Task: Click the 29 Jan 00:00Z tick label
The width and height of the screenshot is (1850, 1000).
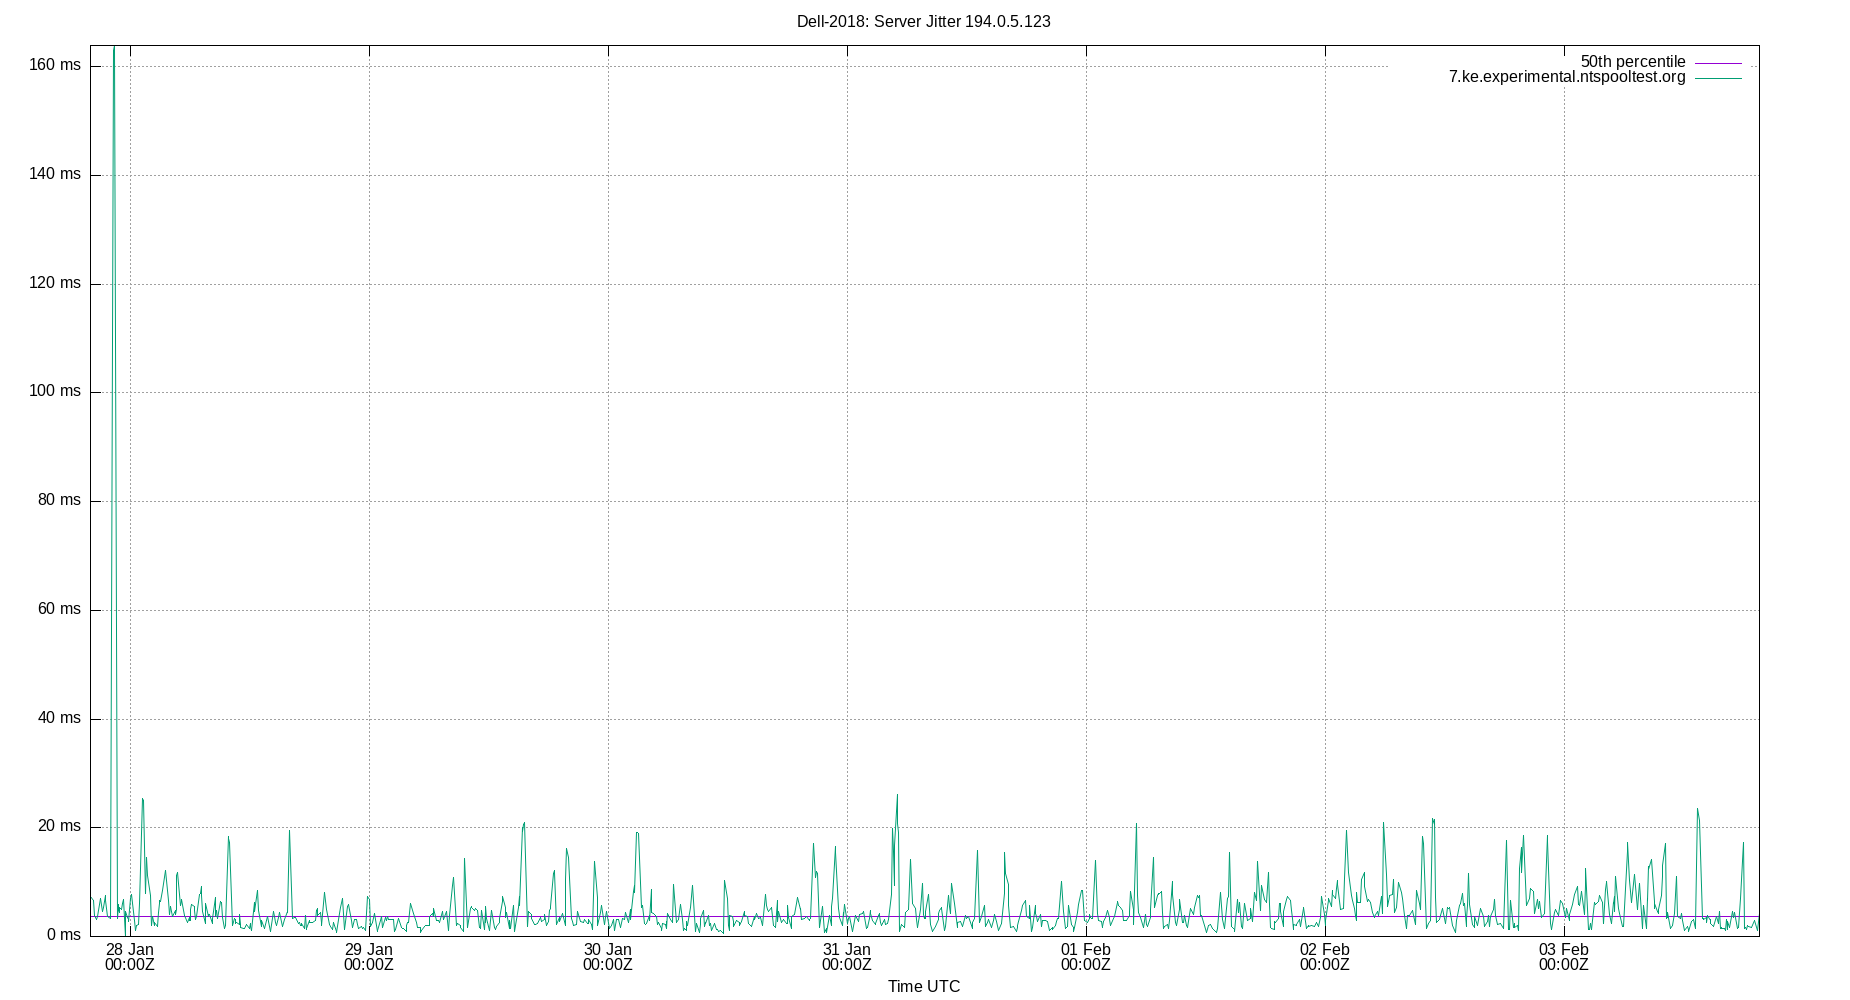Action: [368, 958]
